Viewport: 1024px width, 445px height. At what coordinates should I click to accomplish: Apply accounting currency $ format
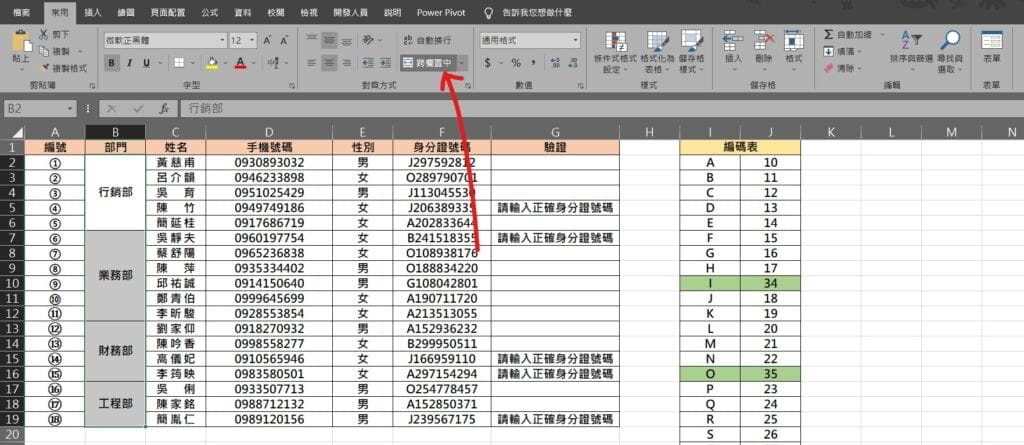(x=487, y=63)
